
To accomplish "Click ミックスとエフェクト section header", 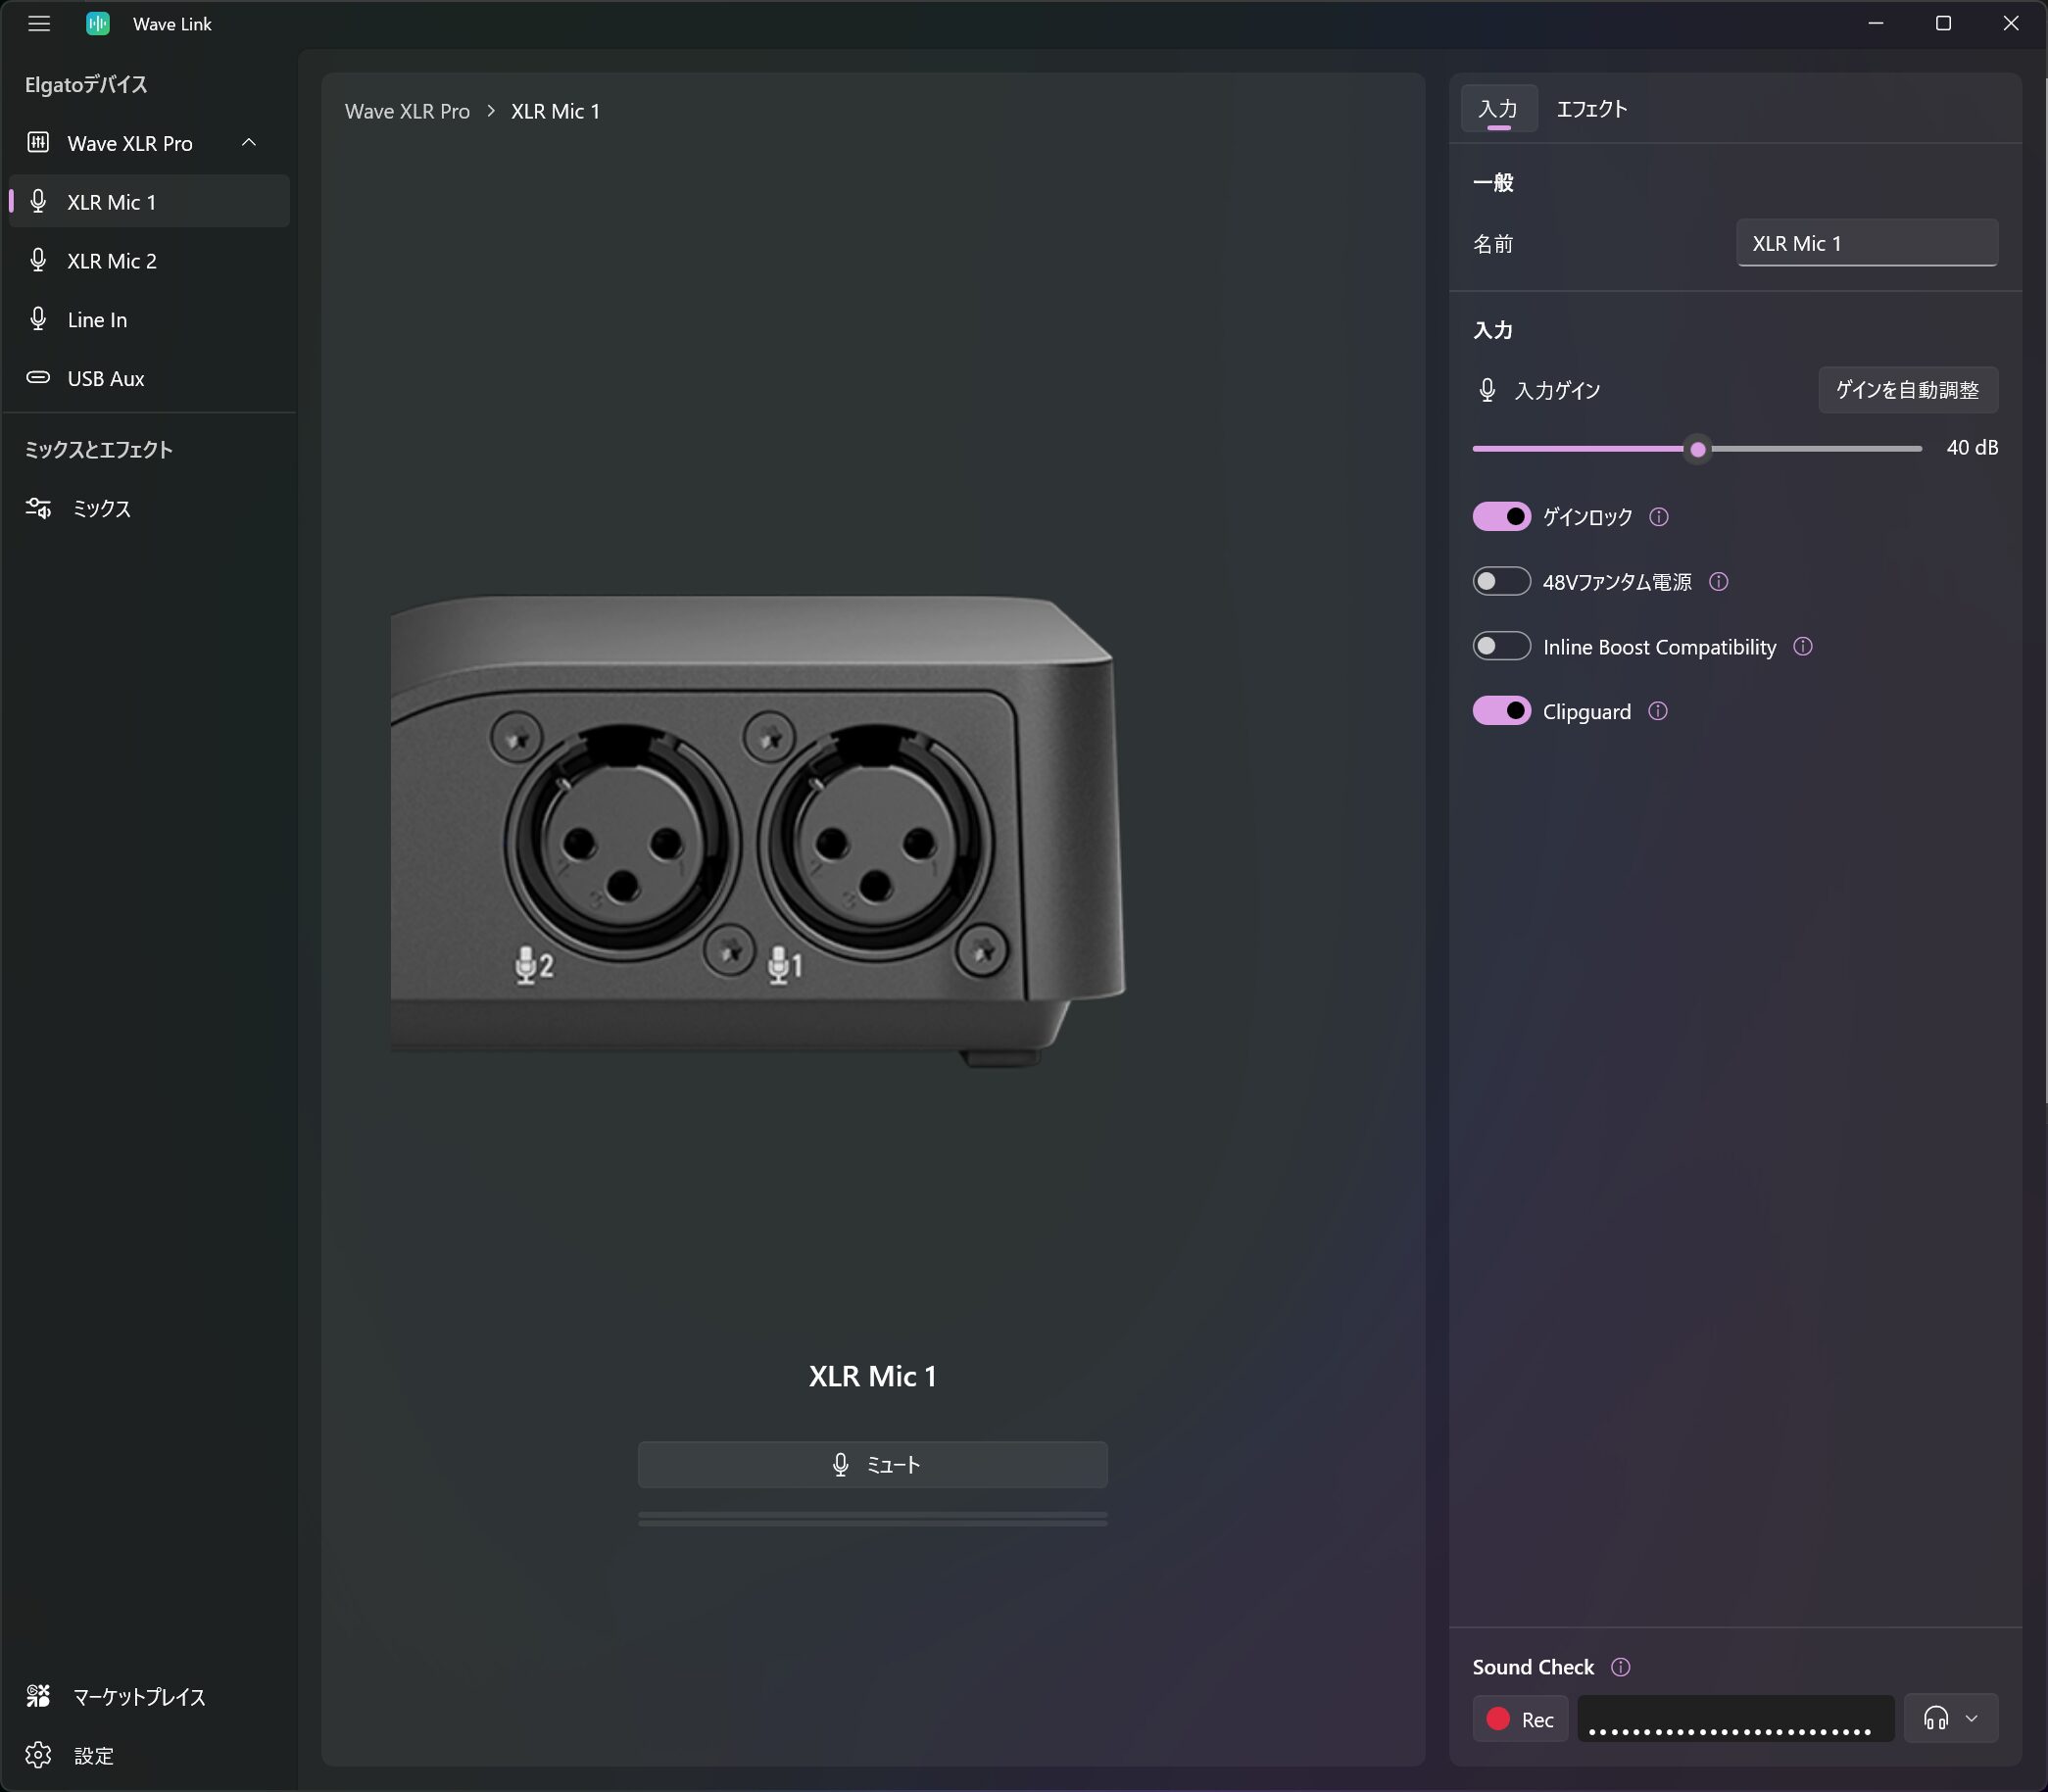I will pos(98,449).
